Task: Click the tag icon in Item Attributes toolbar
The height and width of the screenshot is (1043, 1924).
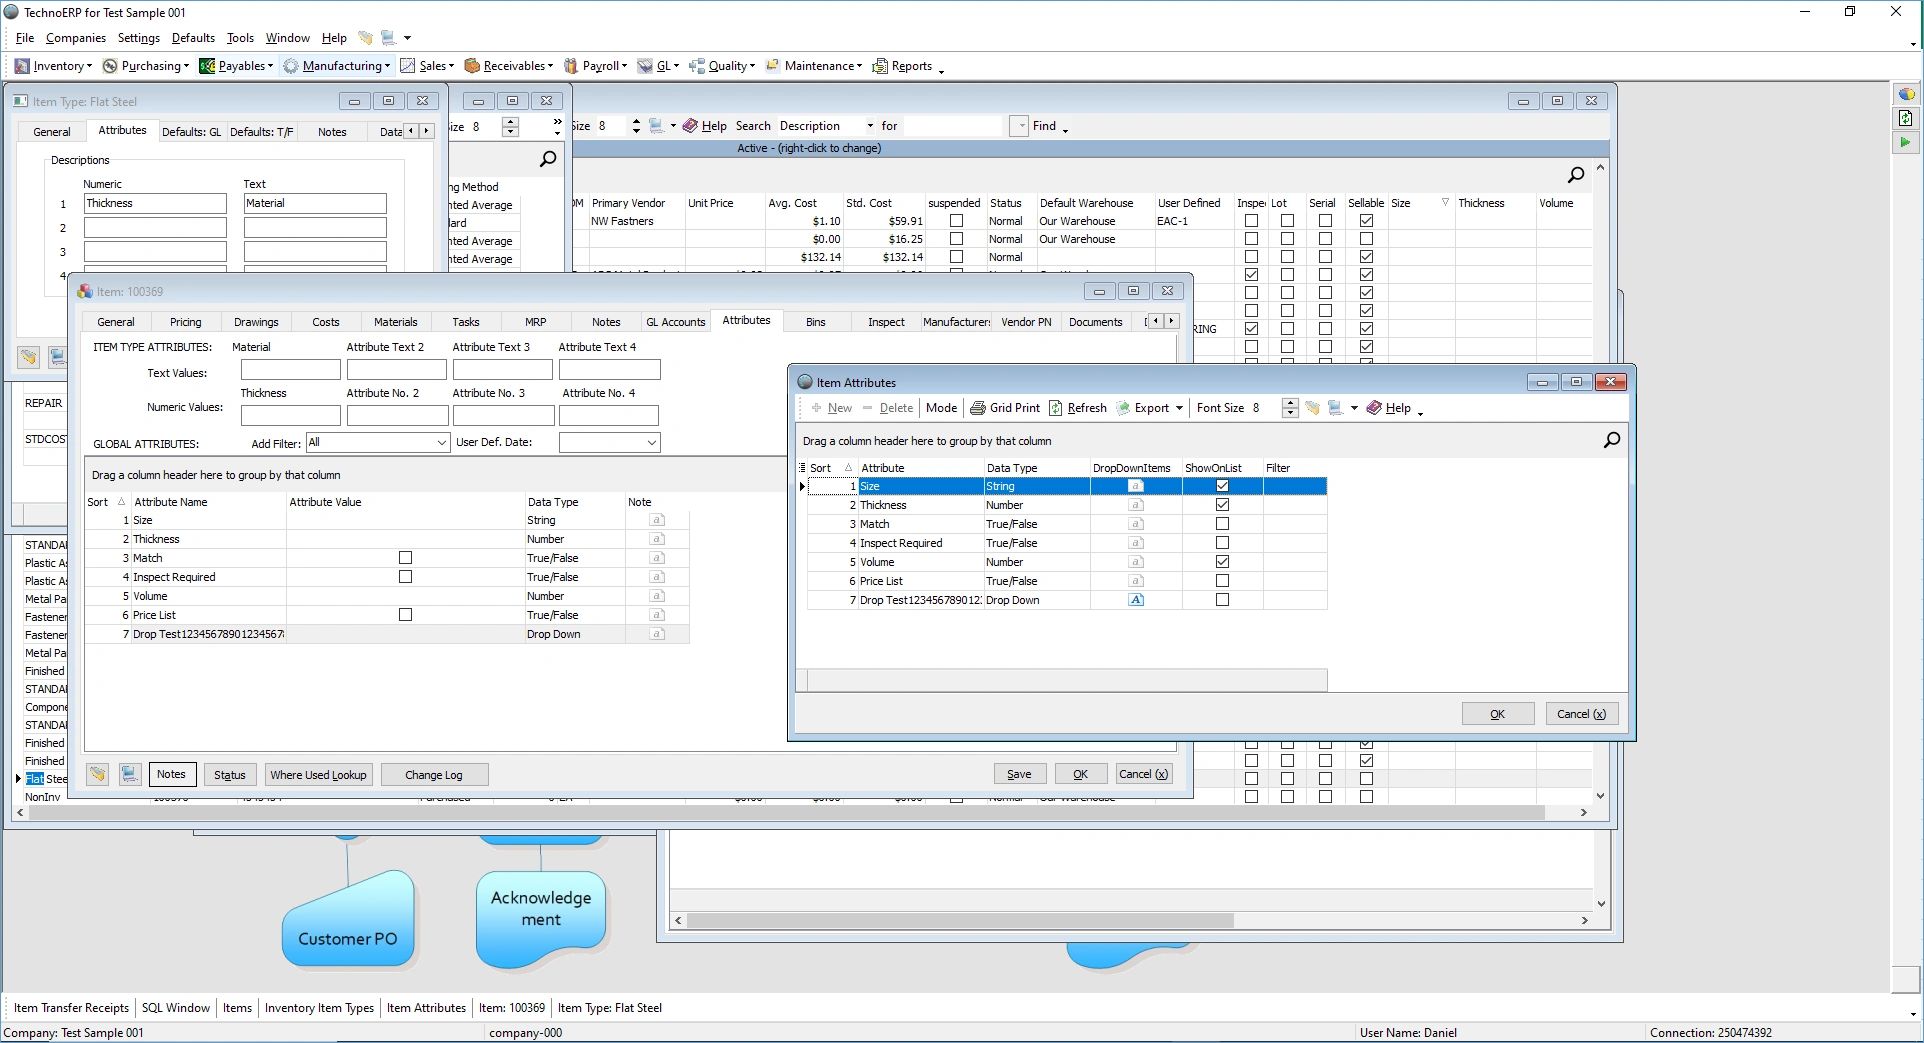Action: (1312, 408)
